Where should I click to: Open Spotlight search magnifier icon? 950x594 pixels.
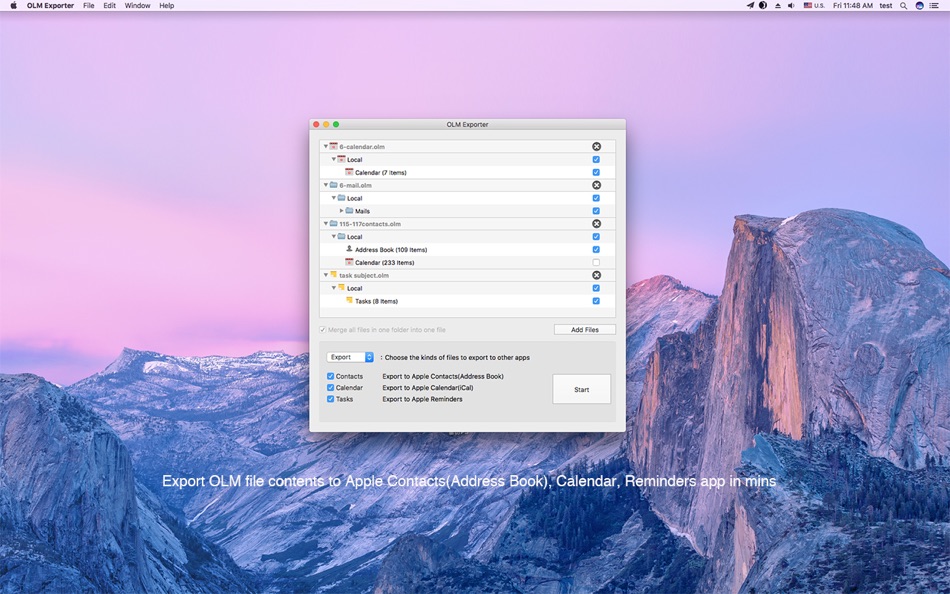(x=903, y=5)
